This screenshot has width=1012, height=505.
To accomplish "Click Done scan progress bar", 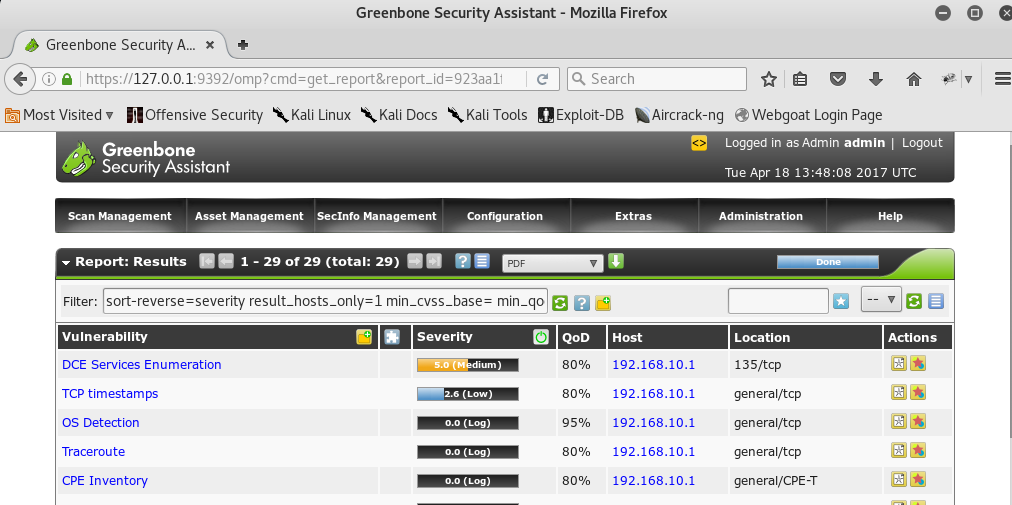I will coord(827,262).
